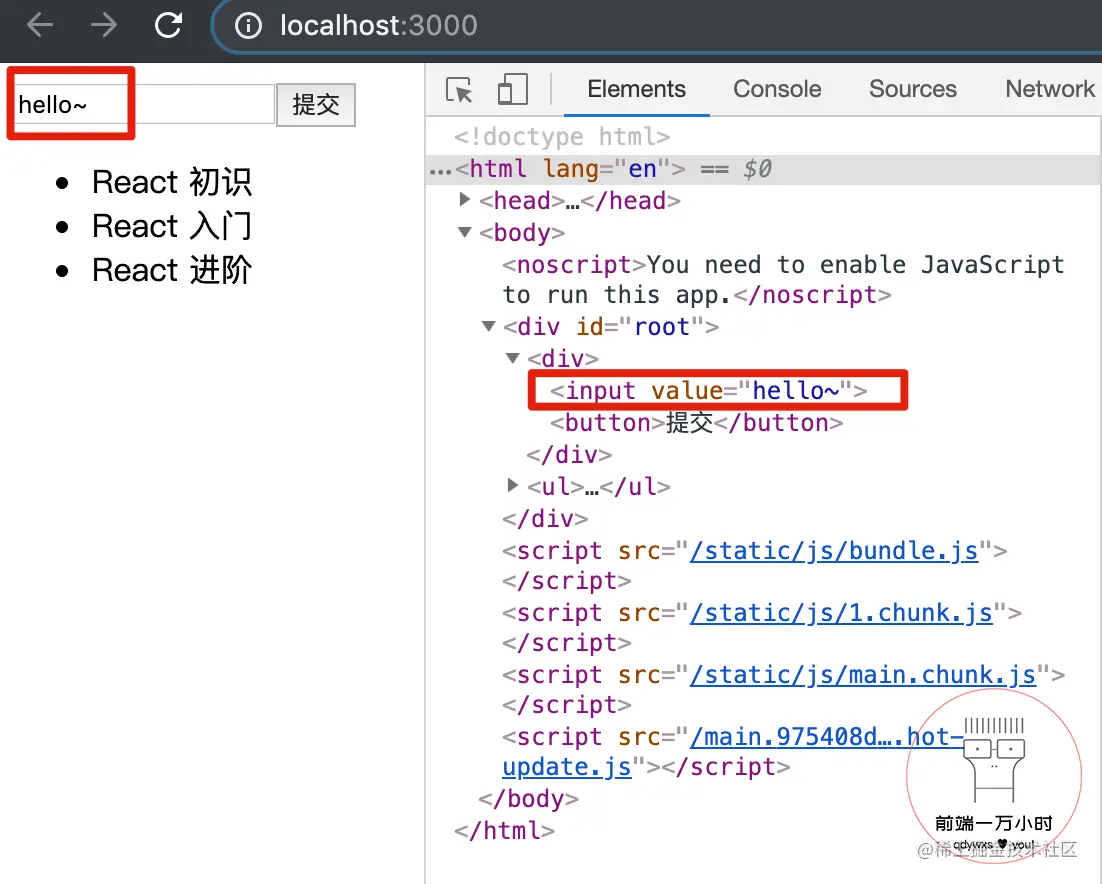Collapse the div id="root" node

488,326
